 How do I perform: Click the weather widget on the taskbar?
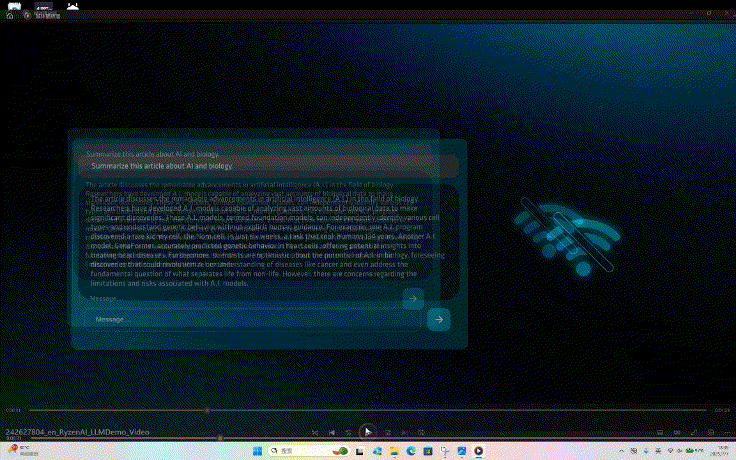click(x=20, y=452)
